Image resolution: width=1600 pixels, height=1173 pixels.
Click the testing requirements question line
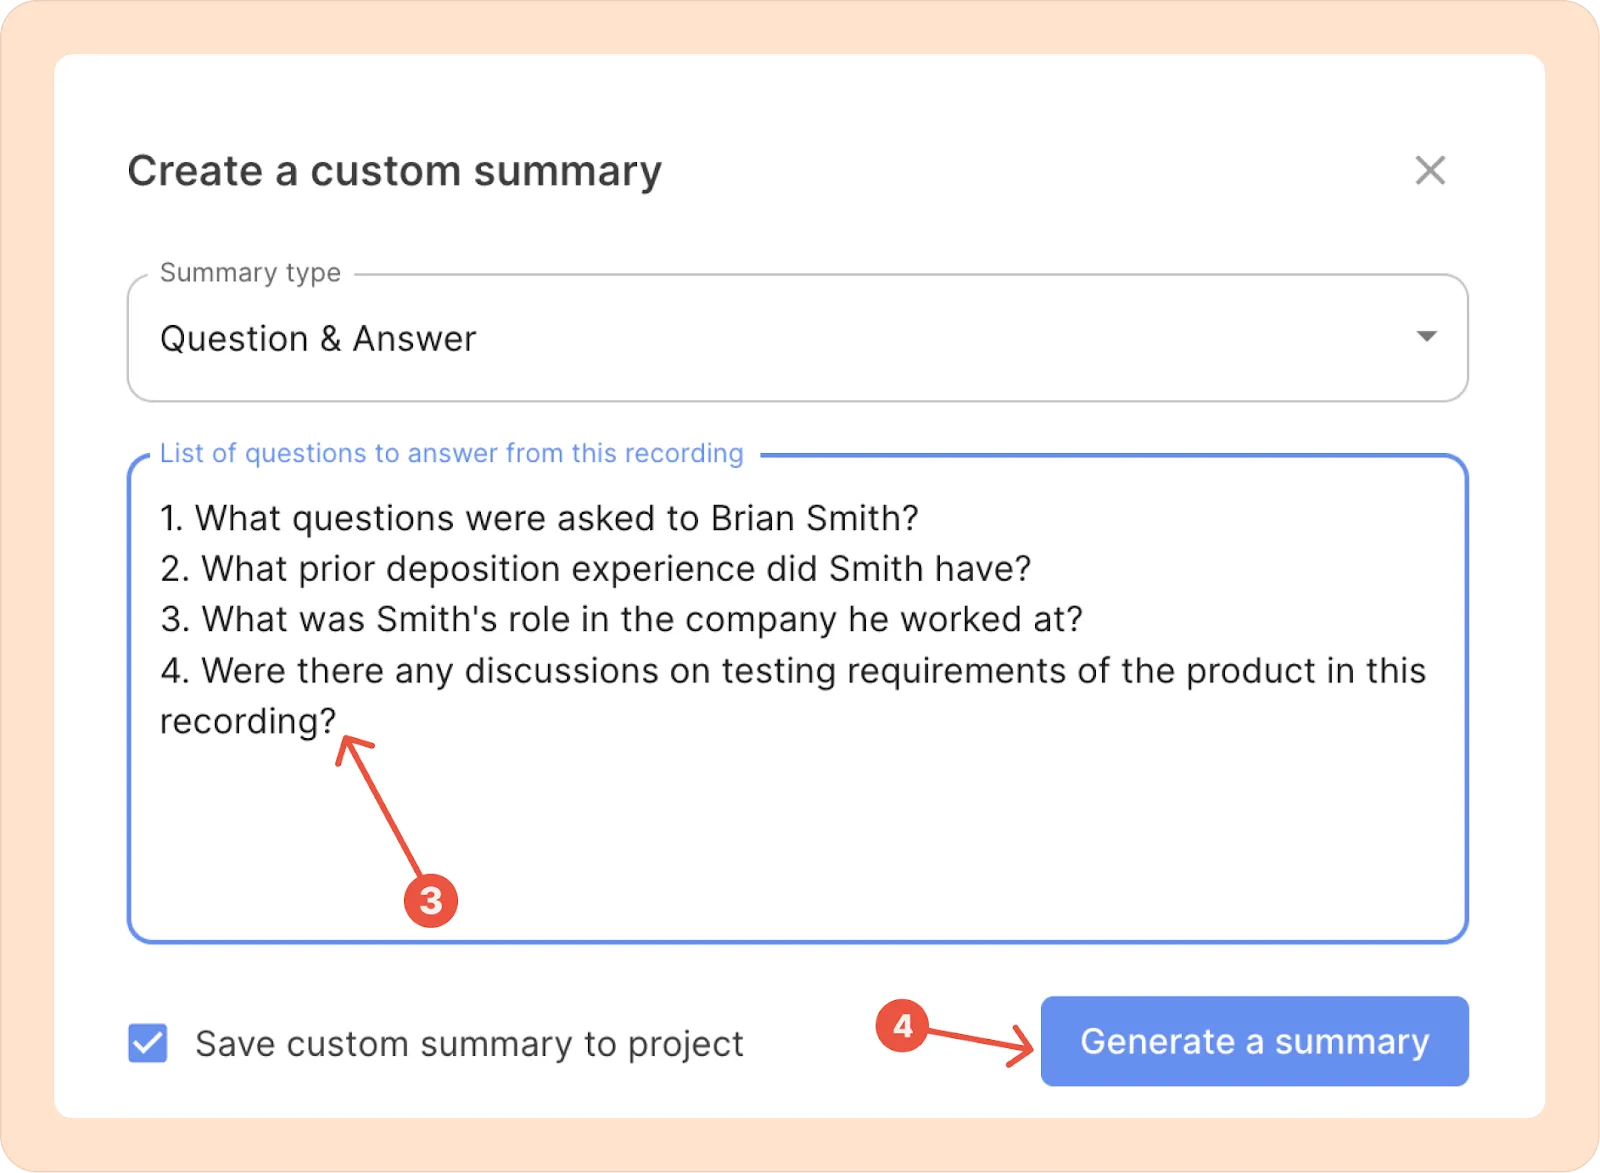(793, 671)
